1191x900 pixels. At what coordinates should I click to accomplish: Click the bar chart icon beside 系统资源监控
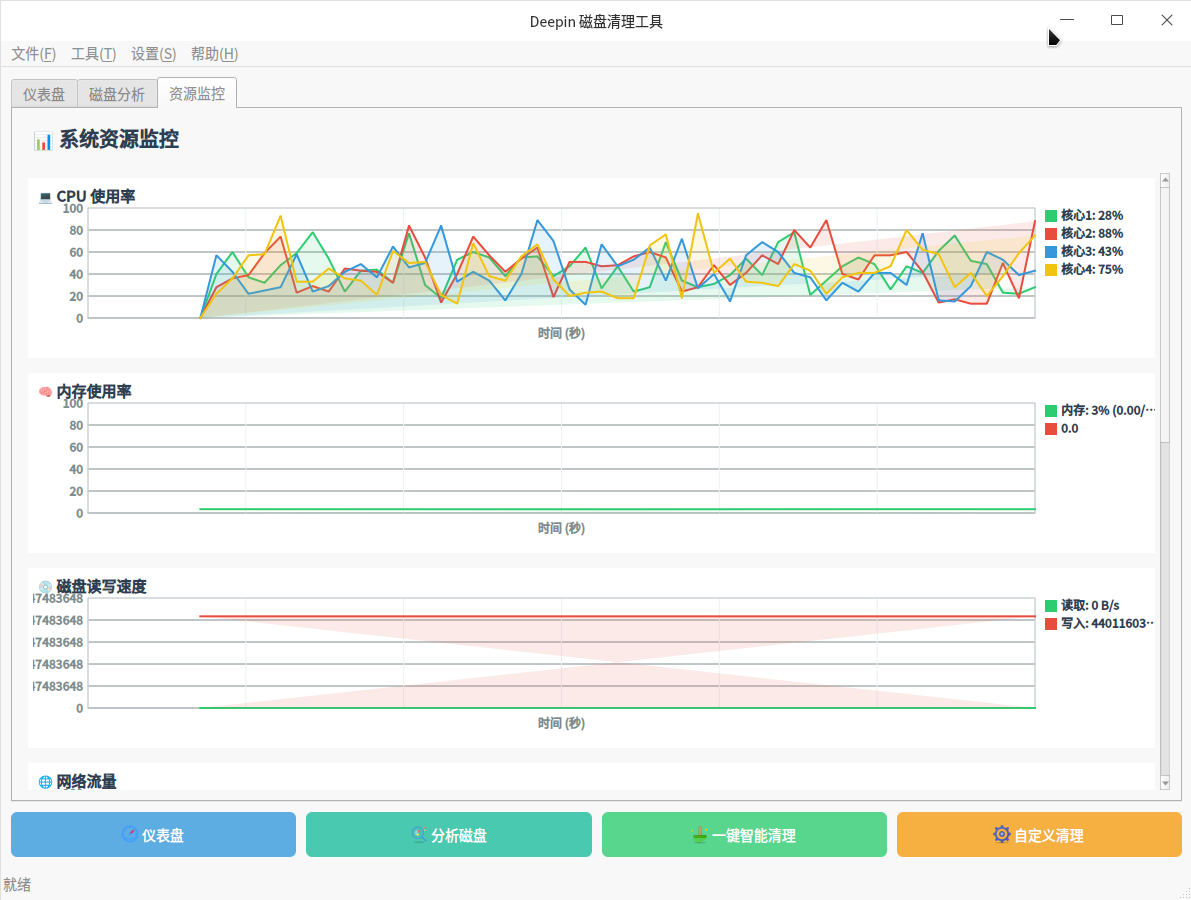point(43,141)
